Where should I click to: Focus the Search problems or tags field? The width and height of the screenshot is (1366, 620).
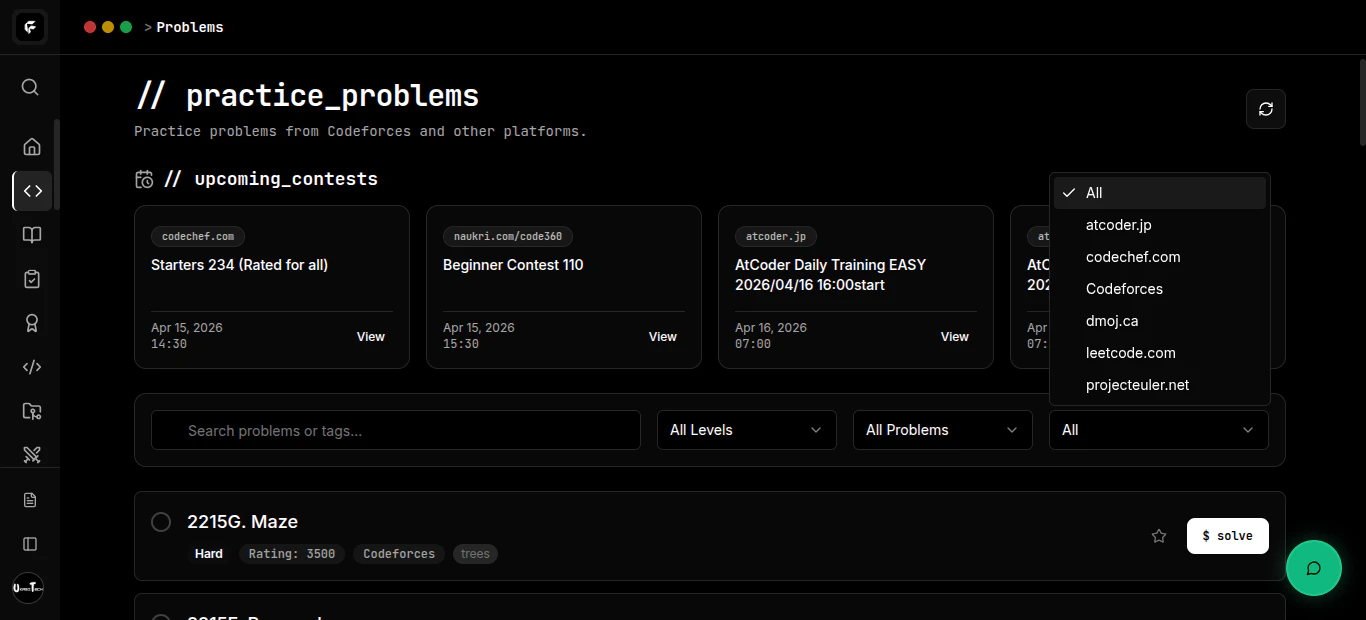(x=396, y=430)
